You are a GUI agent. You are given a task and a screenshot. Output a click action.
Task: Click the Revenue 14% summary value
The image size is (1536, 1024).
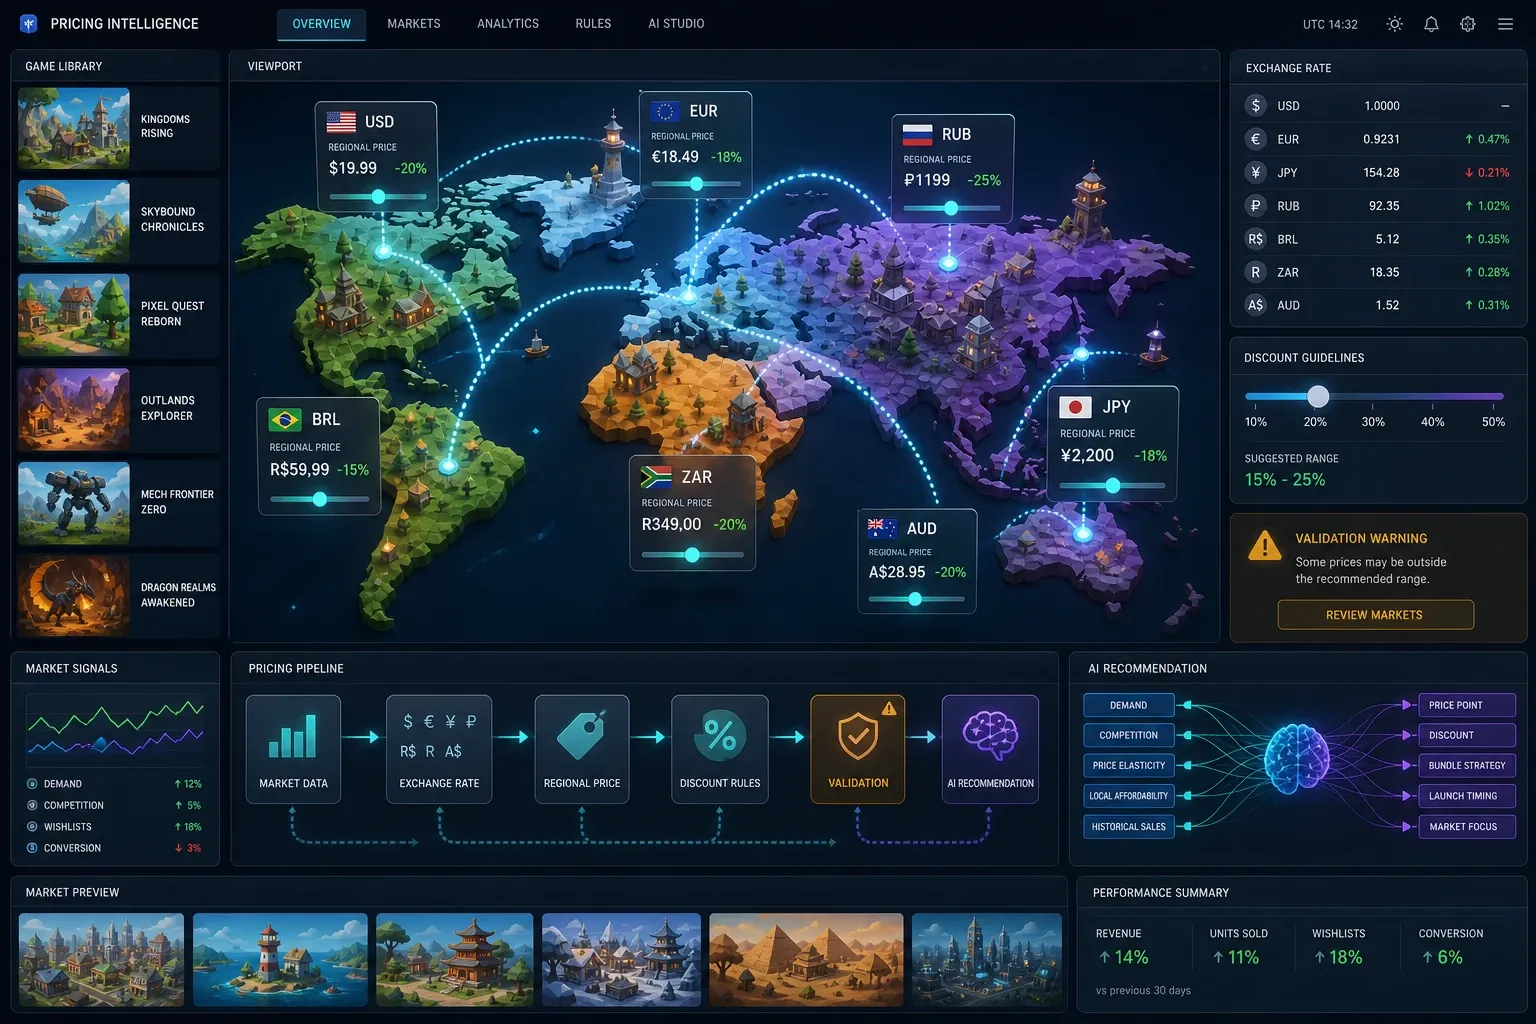pyautogui.click(x=1123, y=957)
